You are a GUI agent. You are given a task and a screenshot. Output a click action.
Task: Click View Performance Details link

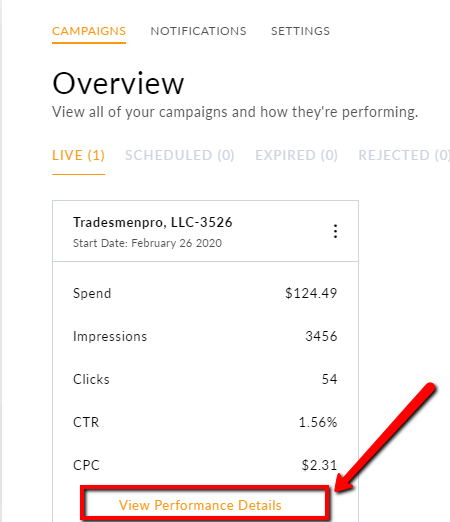click(x=200, y=505)
